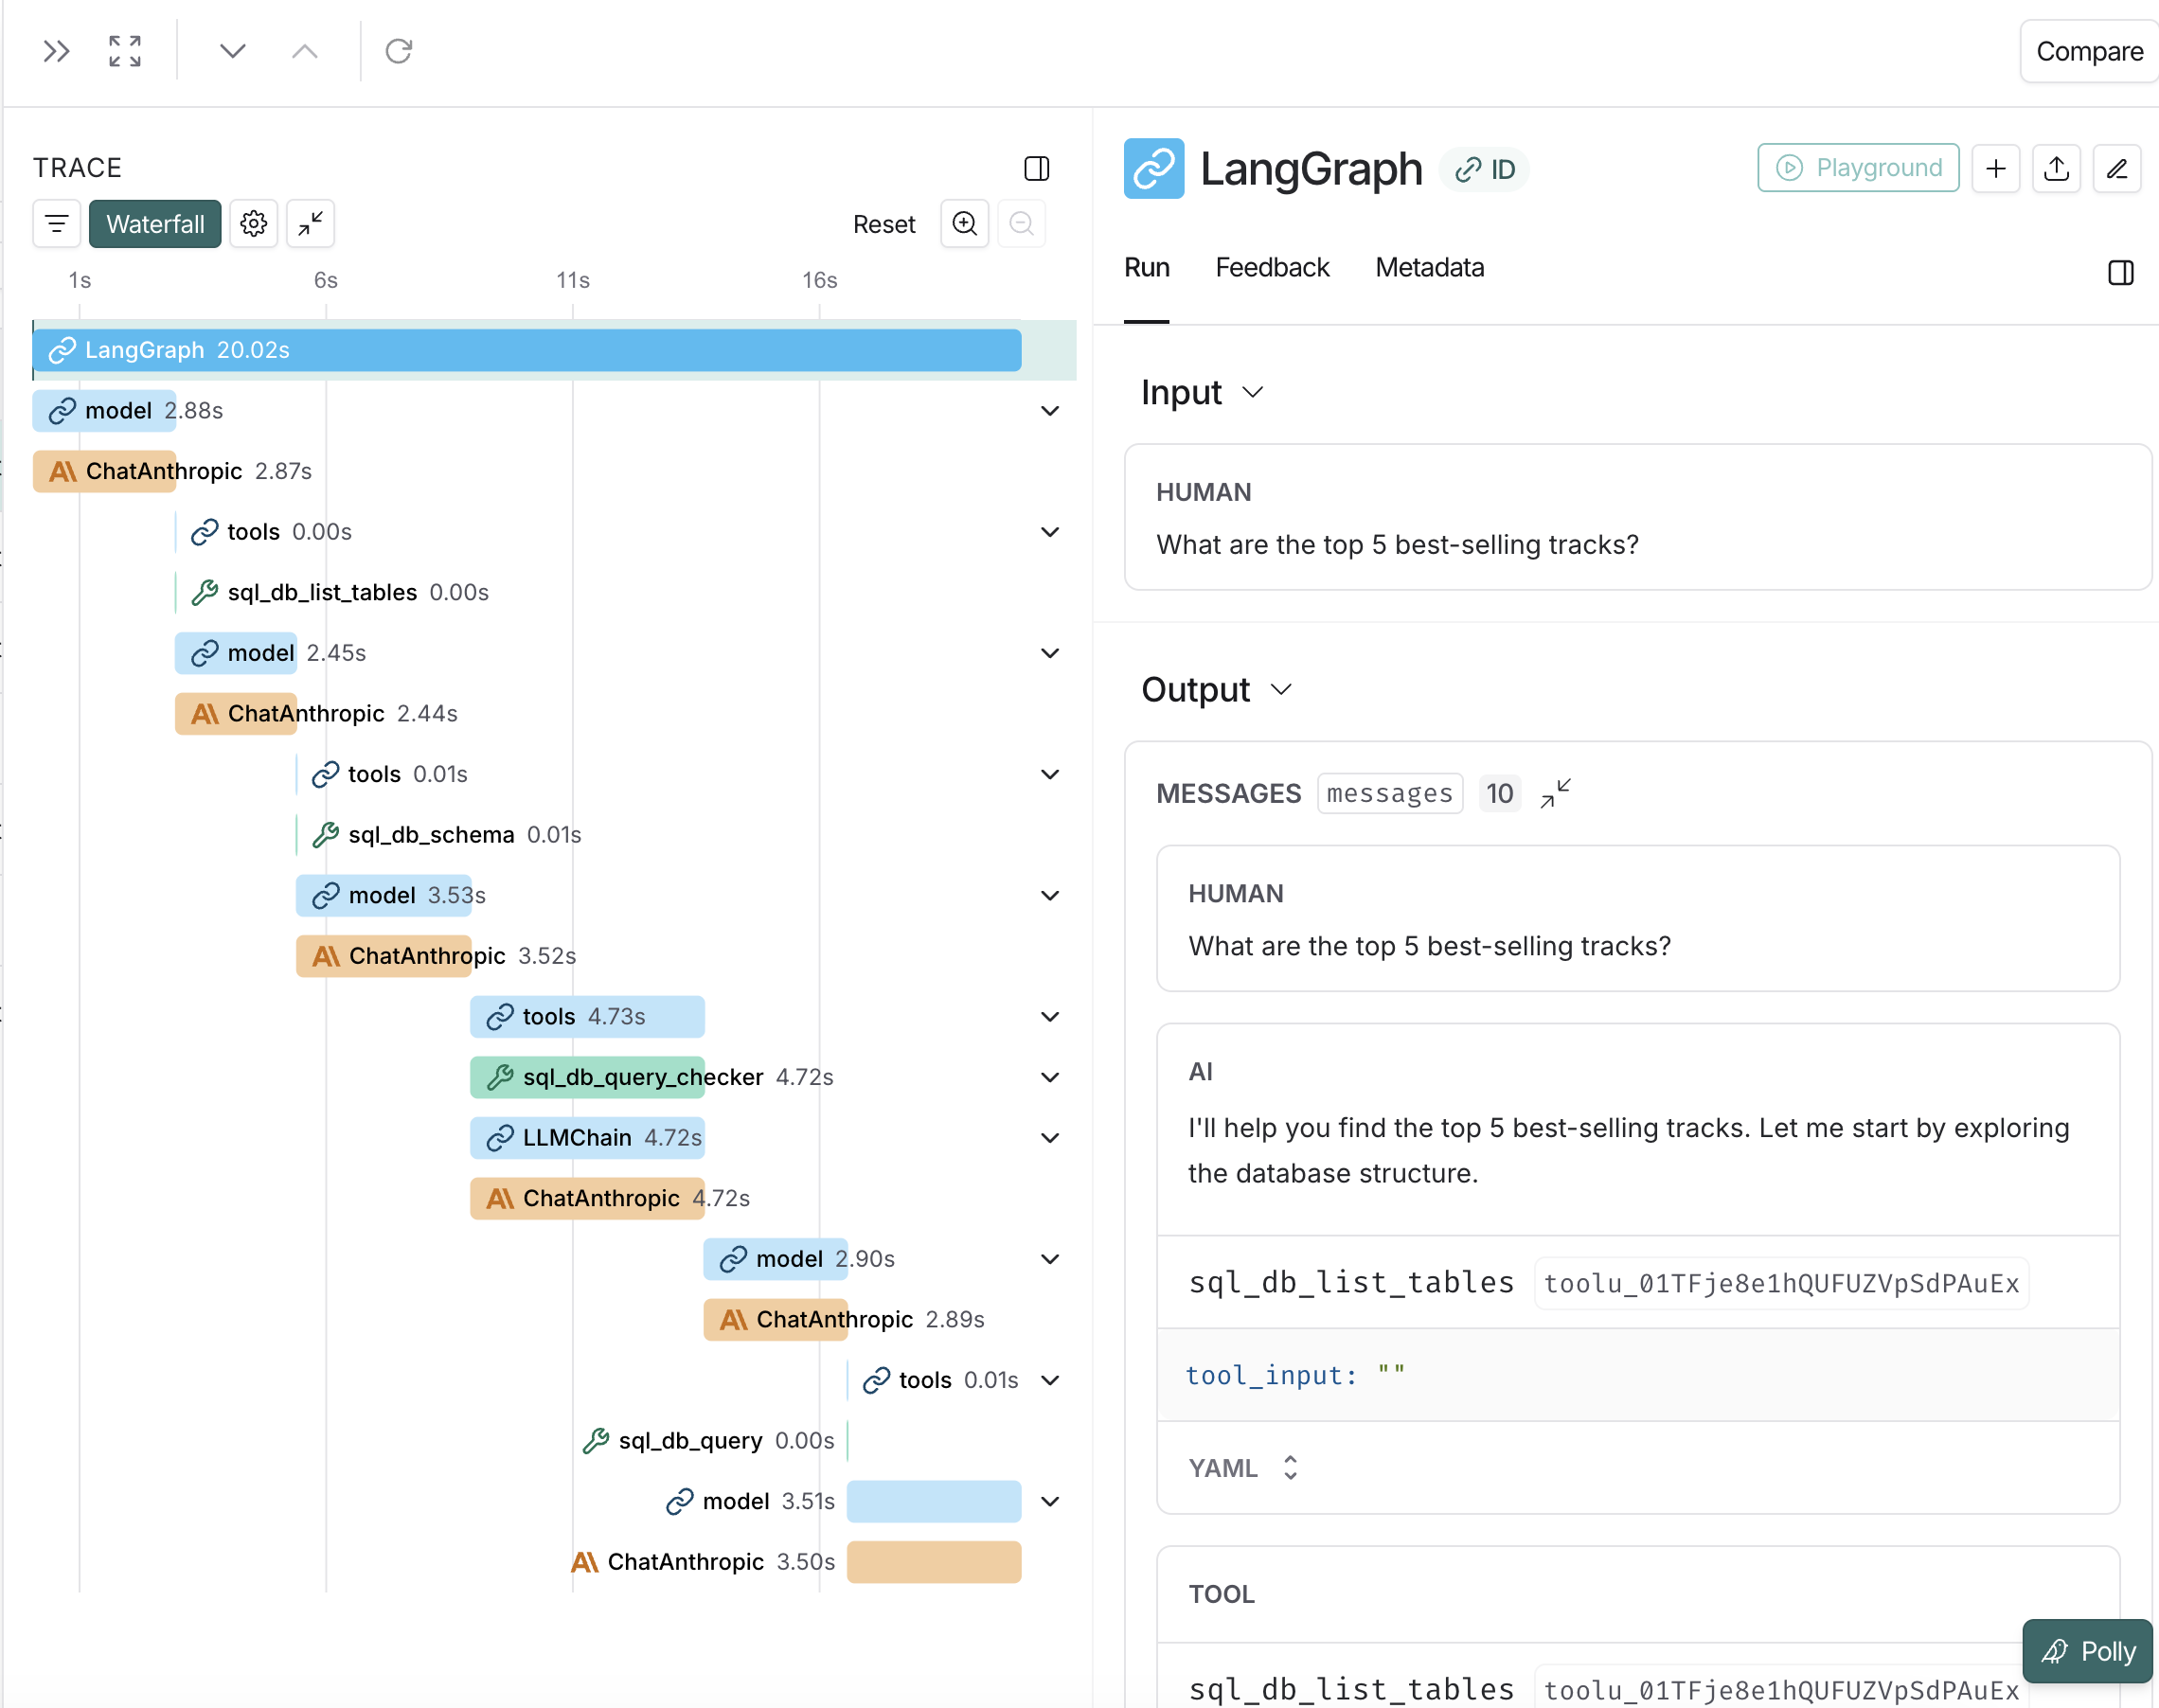Go to next trace with down chevron
Viewport: 2159px width, 1708px height.
(x=232, y=51)
